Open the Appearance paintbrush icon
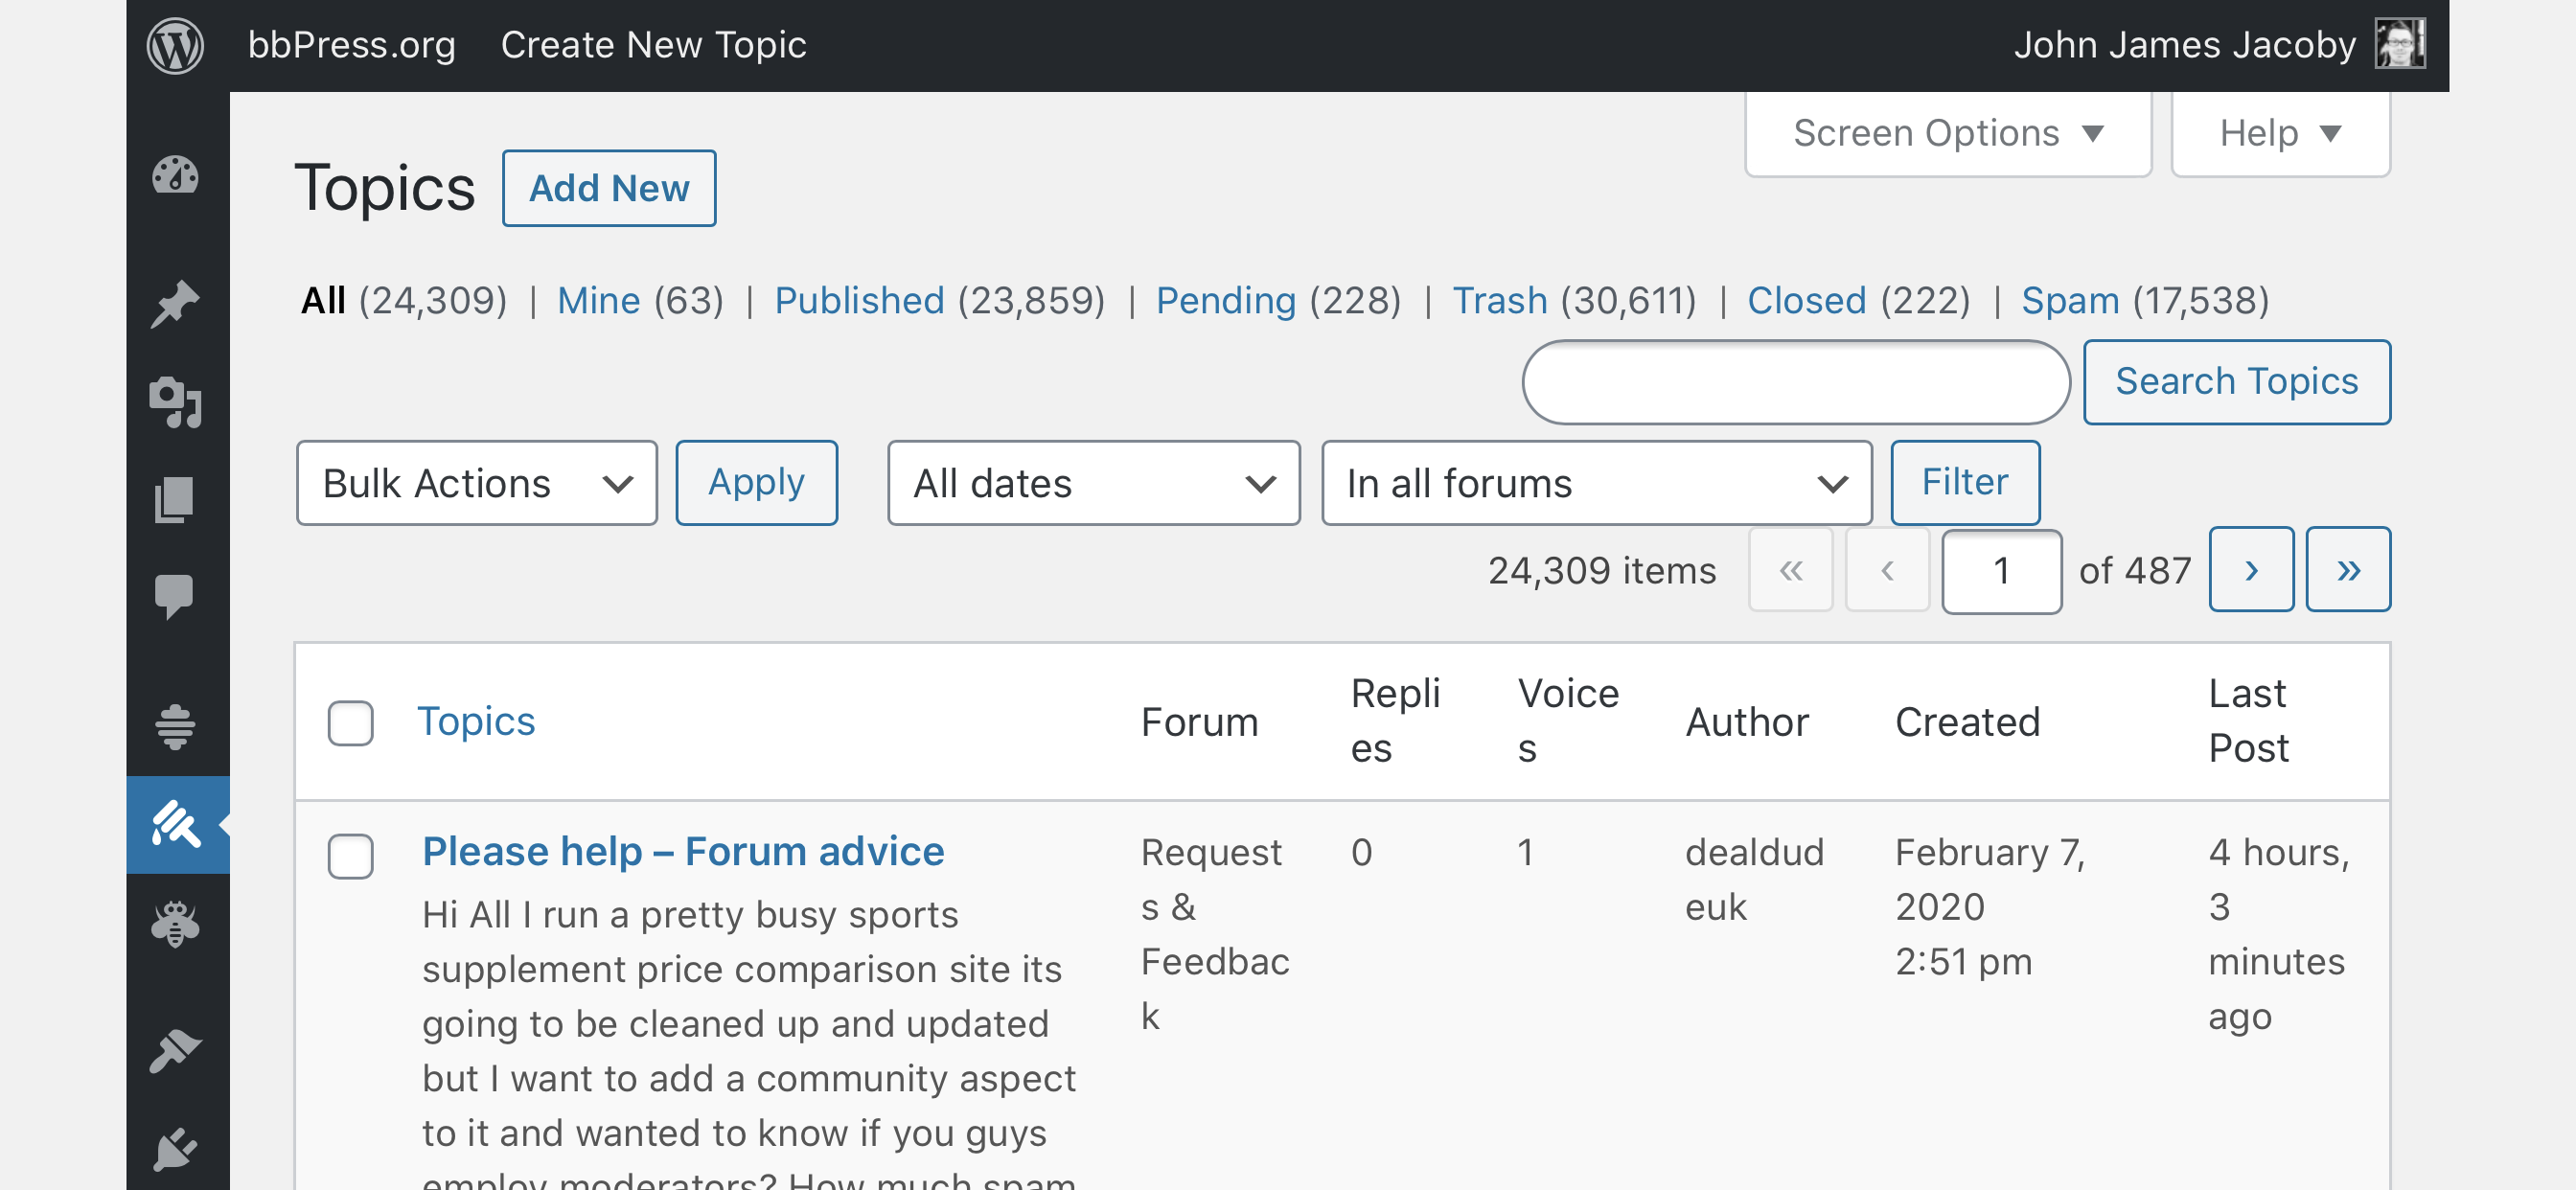The image size is (2576, 1190). (x=176, y=1050)
